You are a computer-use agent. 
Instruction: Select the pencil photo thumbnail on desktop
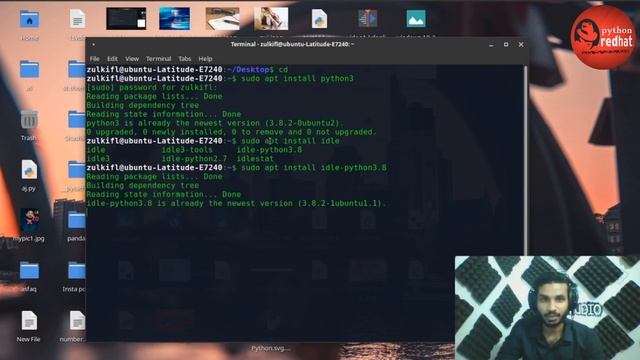tap(271, 18)
